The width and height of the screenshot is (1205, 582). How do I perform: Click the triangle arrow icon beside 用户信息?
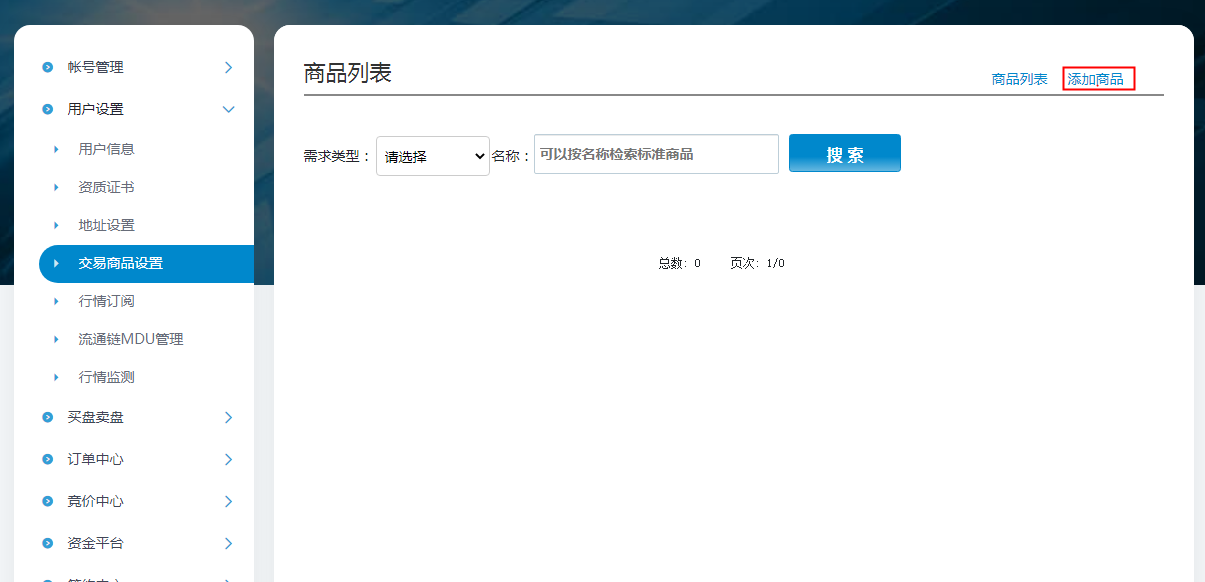(x=56, y=150)
